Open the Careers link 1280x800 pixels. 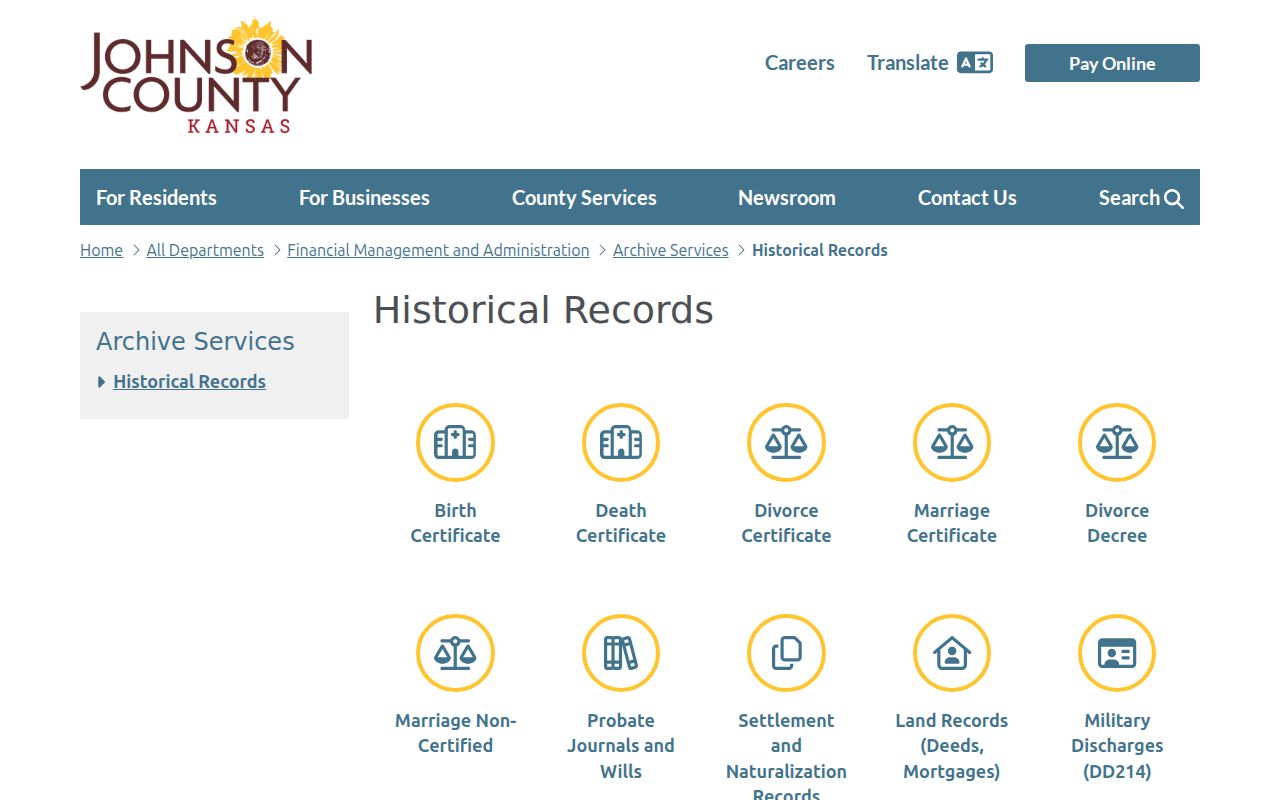800,63
